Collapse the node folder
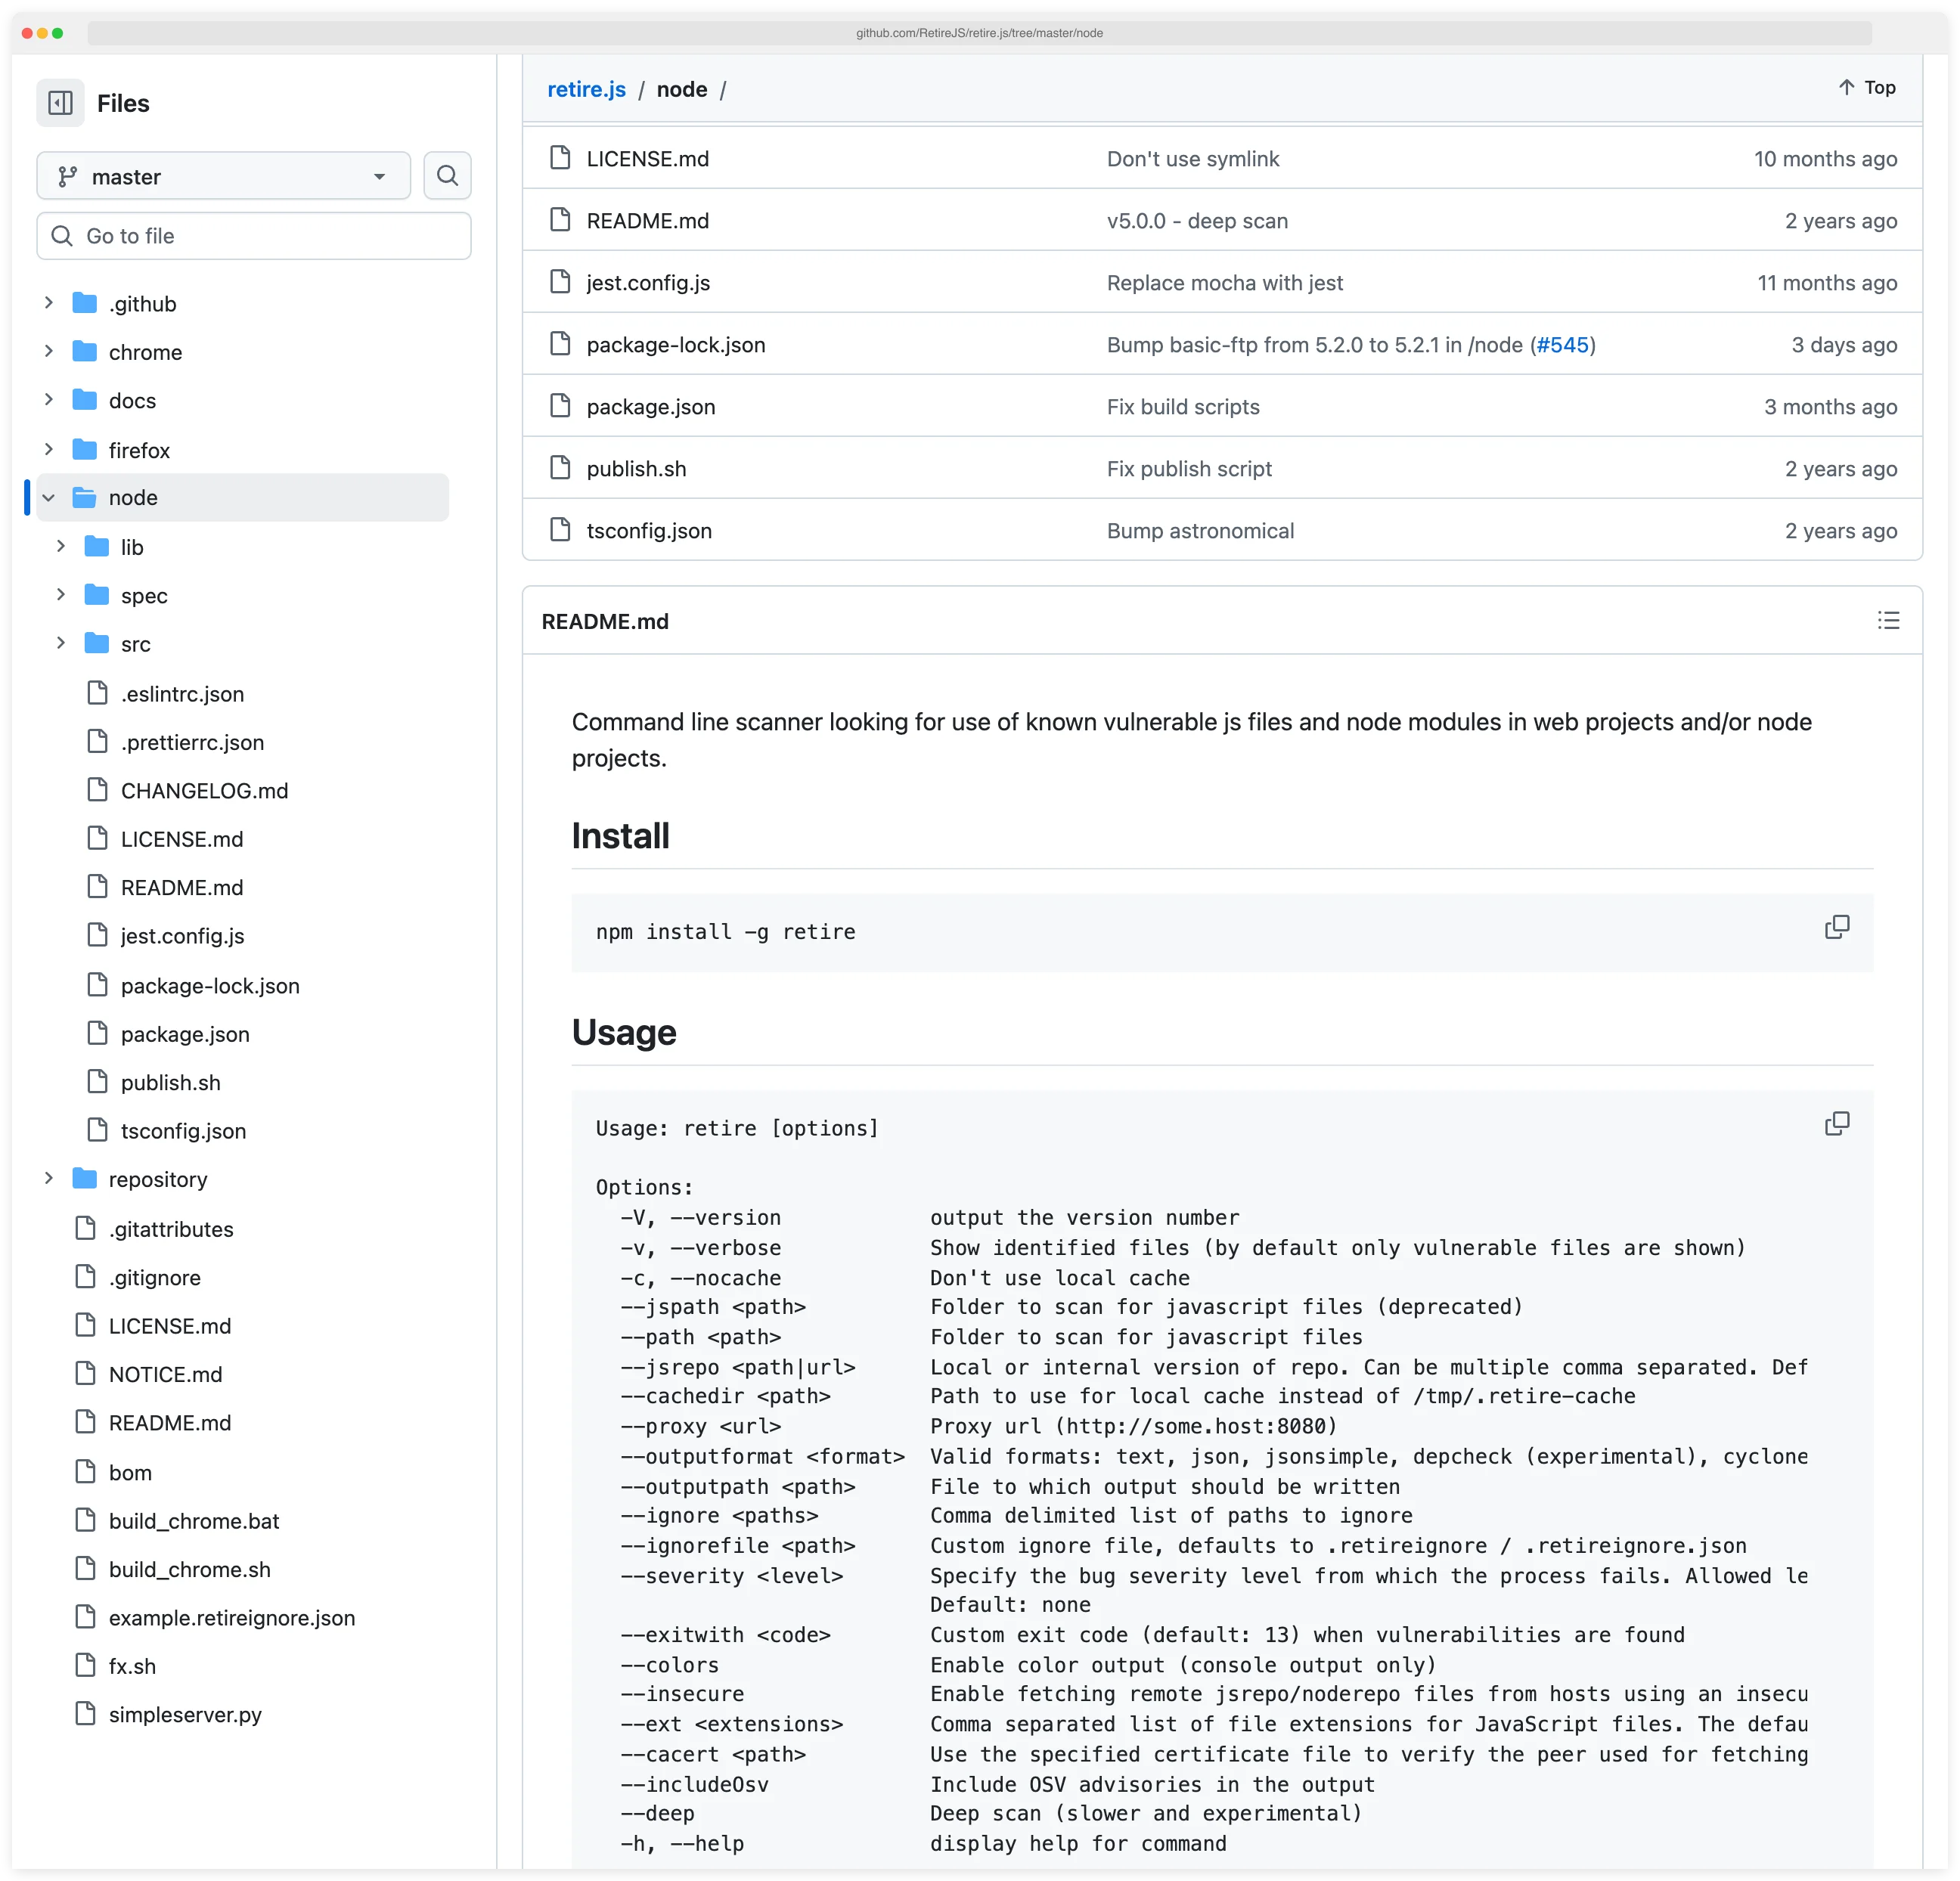1960x1881 pixels. tap(48, 497)
